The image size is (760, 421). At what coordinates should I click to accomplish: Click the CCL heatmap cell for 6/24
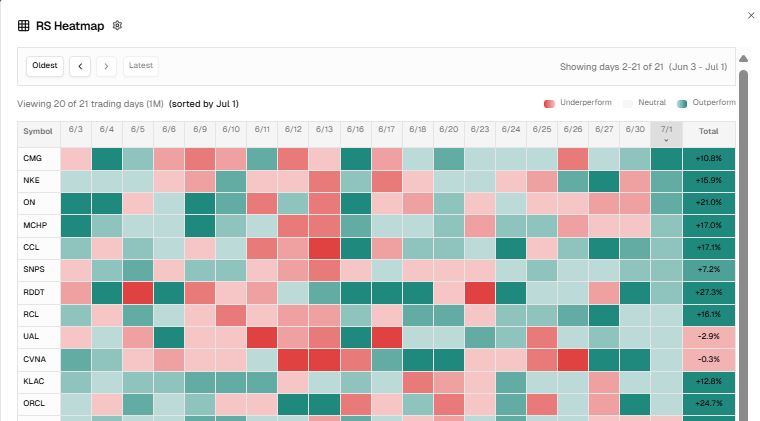(x=511, y=248)
